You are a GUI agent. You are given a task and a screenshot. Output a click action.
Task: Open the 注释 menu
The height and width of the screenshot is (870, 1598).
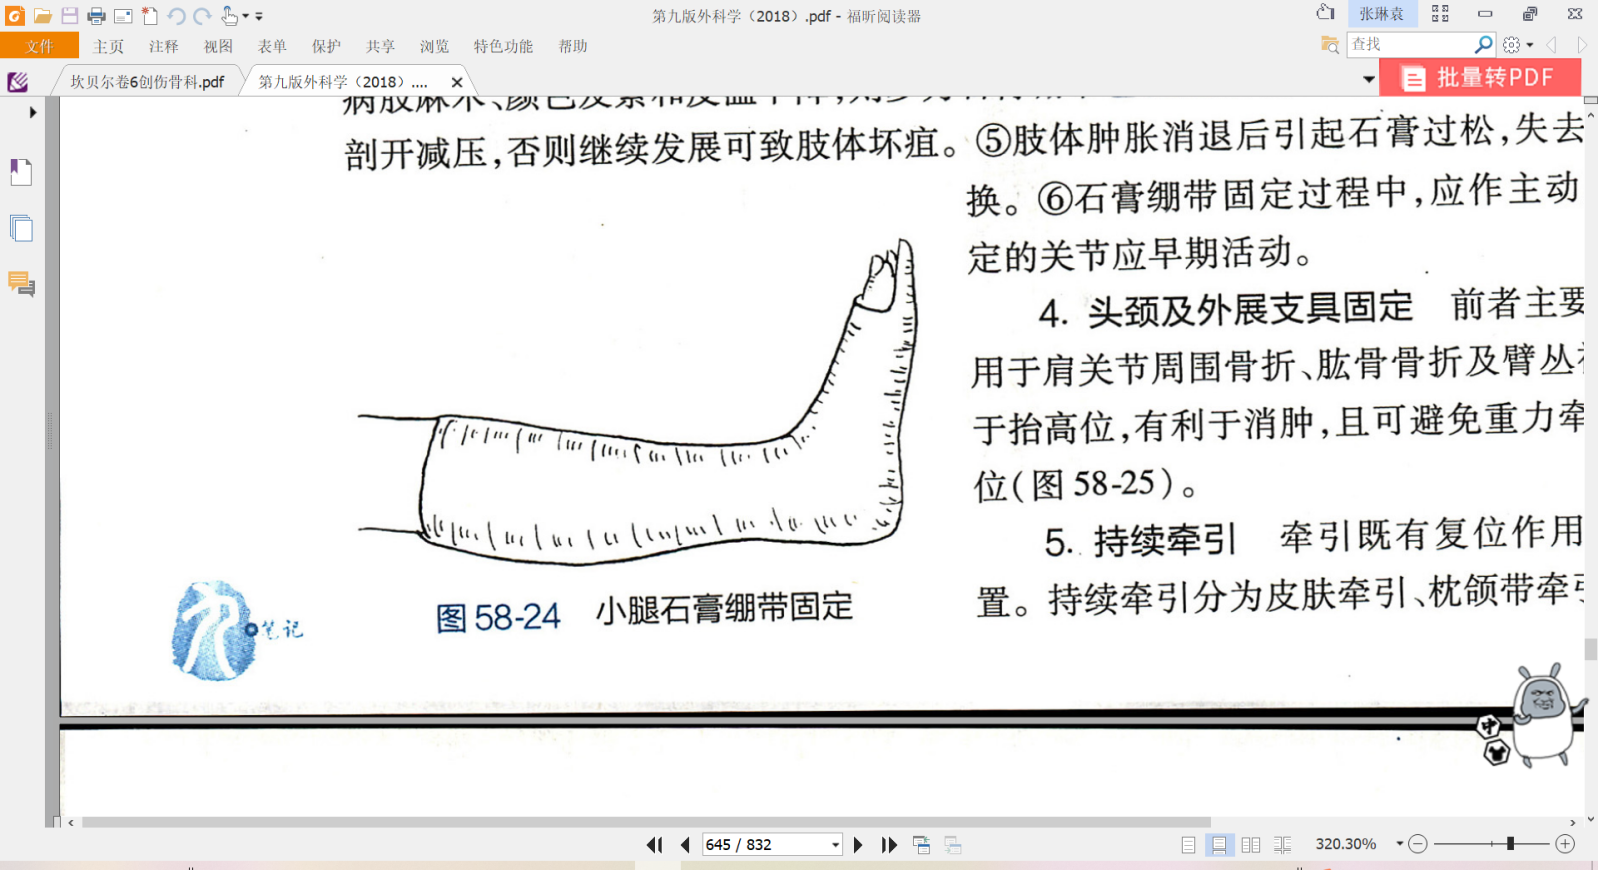click(163, 46)
